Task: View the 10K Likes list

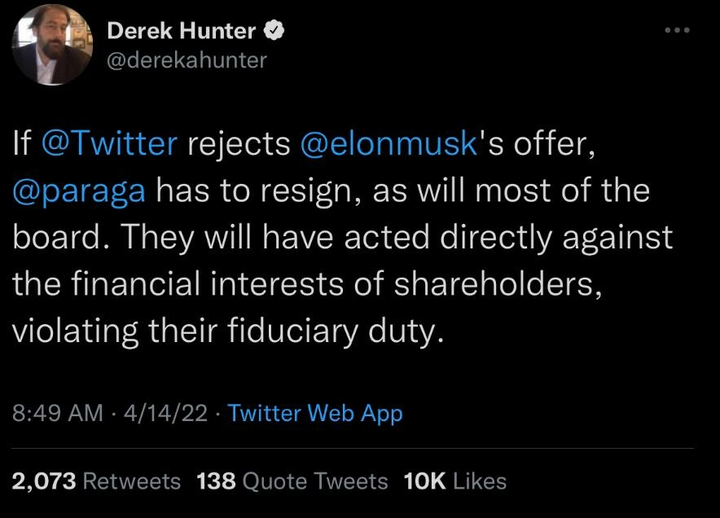Action: (x=454, y=481)
